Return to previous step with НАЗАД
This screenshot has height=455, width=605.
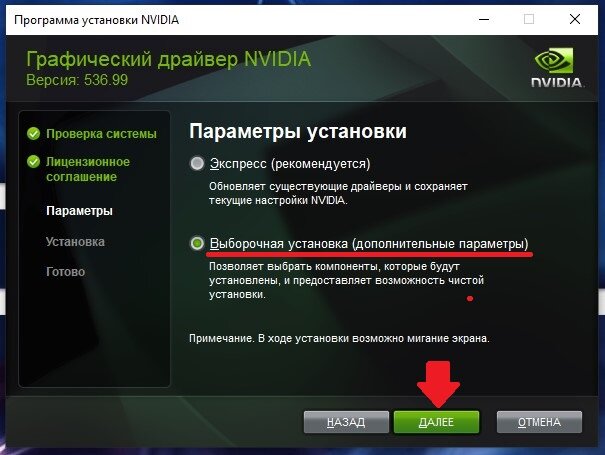(346, 422)
